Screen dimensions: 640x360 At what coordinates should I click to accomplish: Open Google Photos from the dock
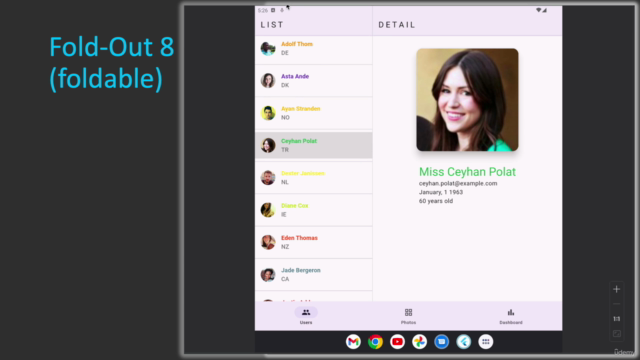click(x=419, y=342)
